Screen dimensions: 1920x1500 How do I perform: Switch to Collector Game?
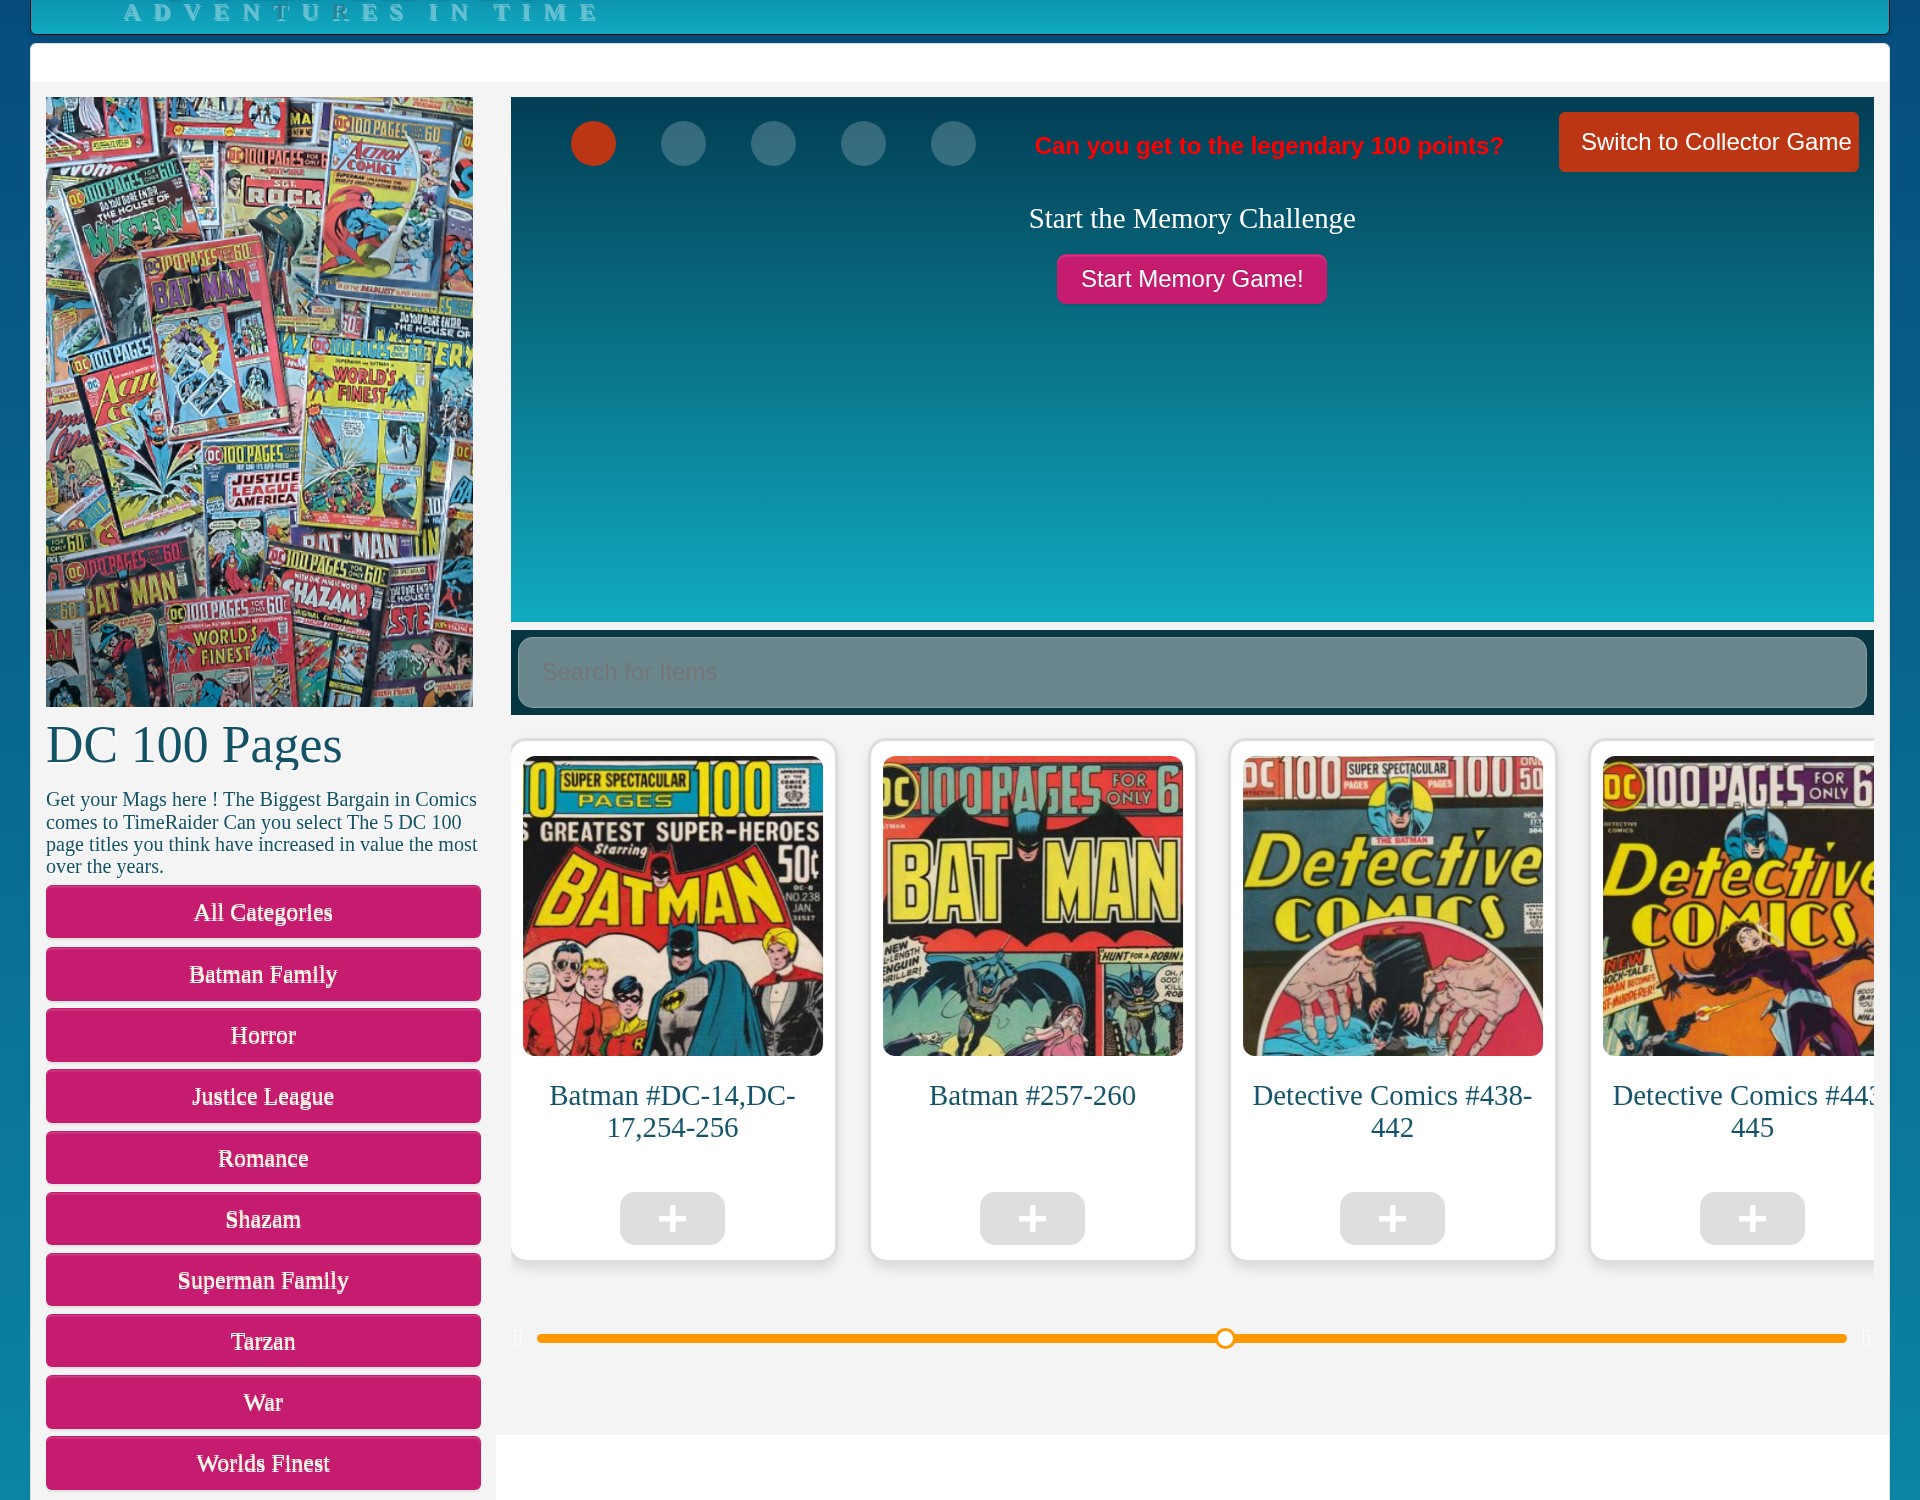[1708, 142]
